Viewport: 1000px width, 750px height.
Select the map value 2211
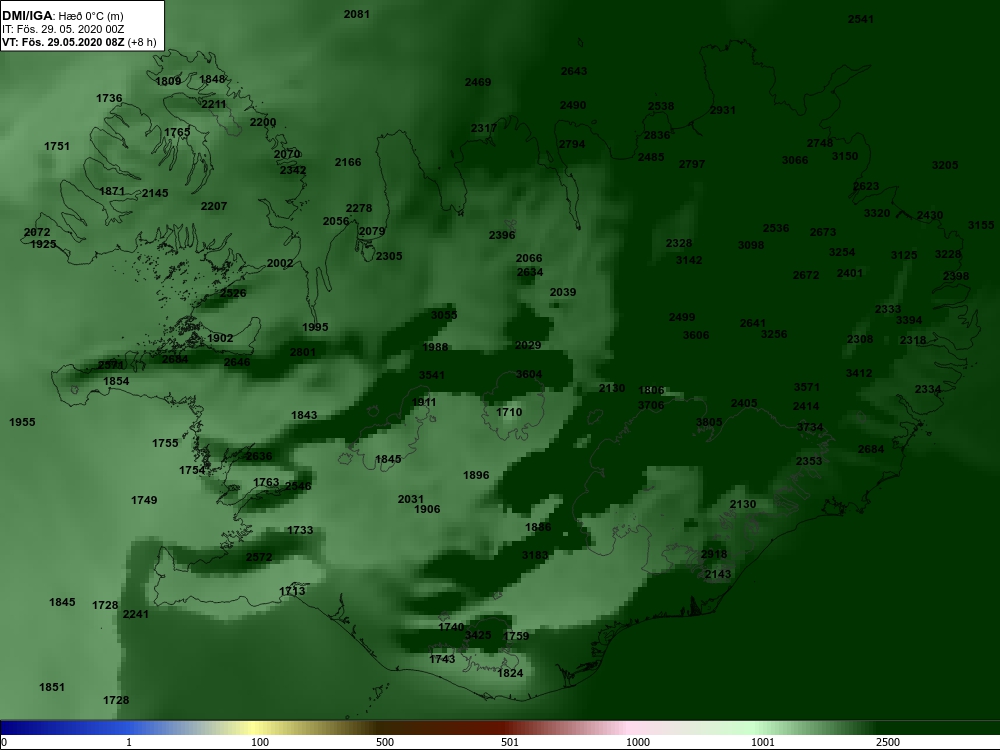[214, 105]
